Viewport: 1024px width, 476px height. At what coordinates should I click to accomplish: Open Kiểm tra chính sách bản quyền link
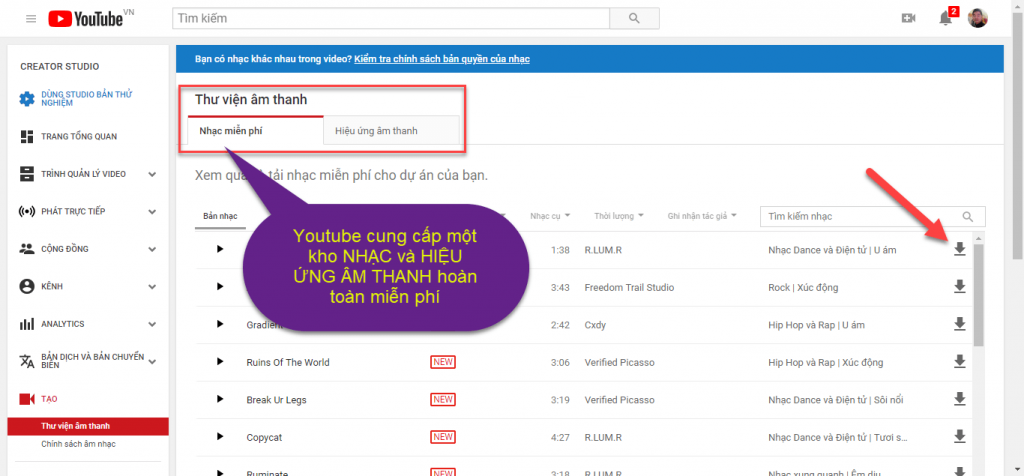tap(441, 59)
